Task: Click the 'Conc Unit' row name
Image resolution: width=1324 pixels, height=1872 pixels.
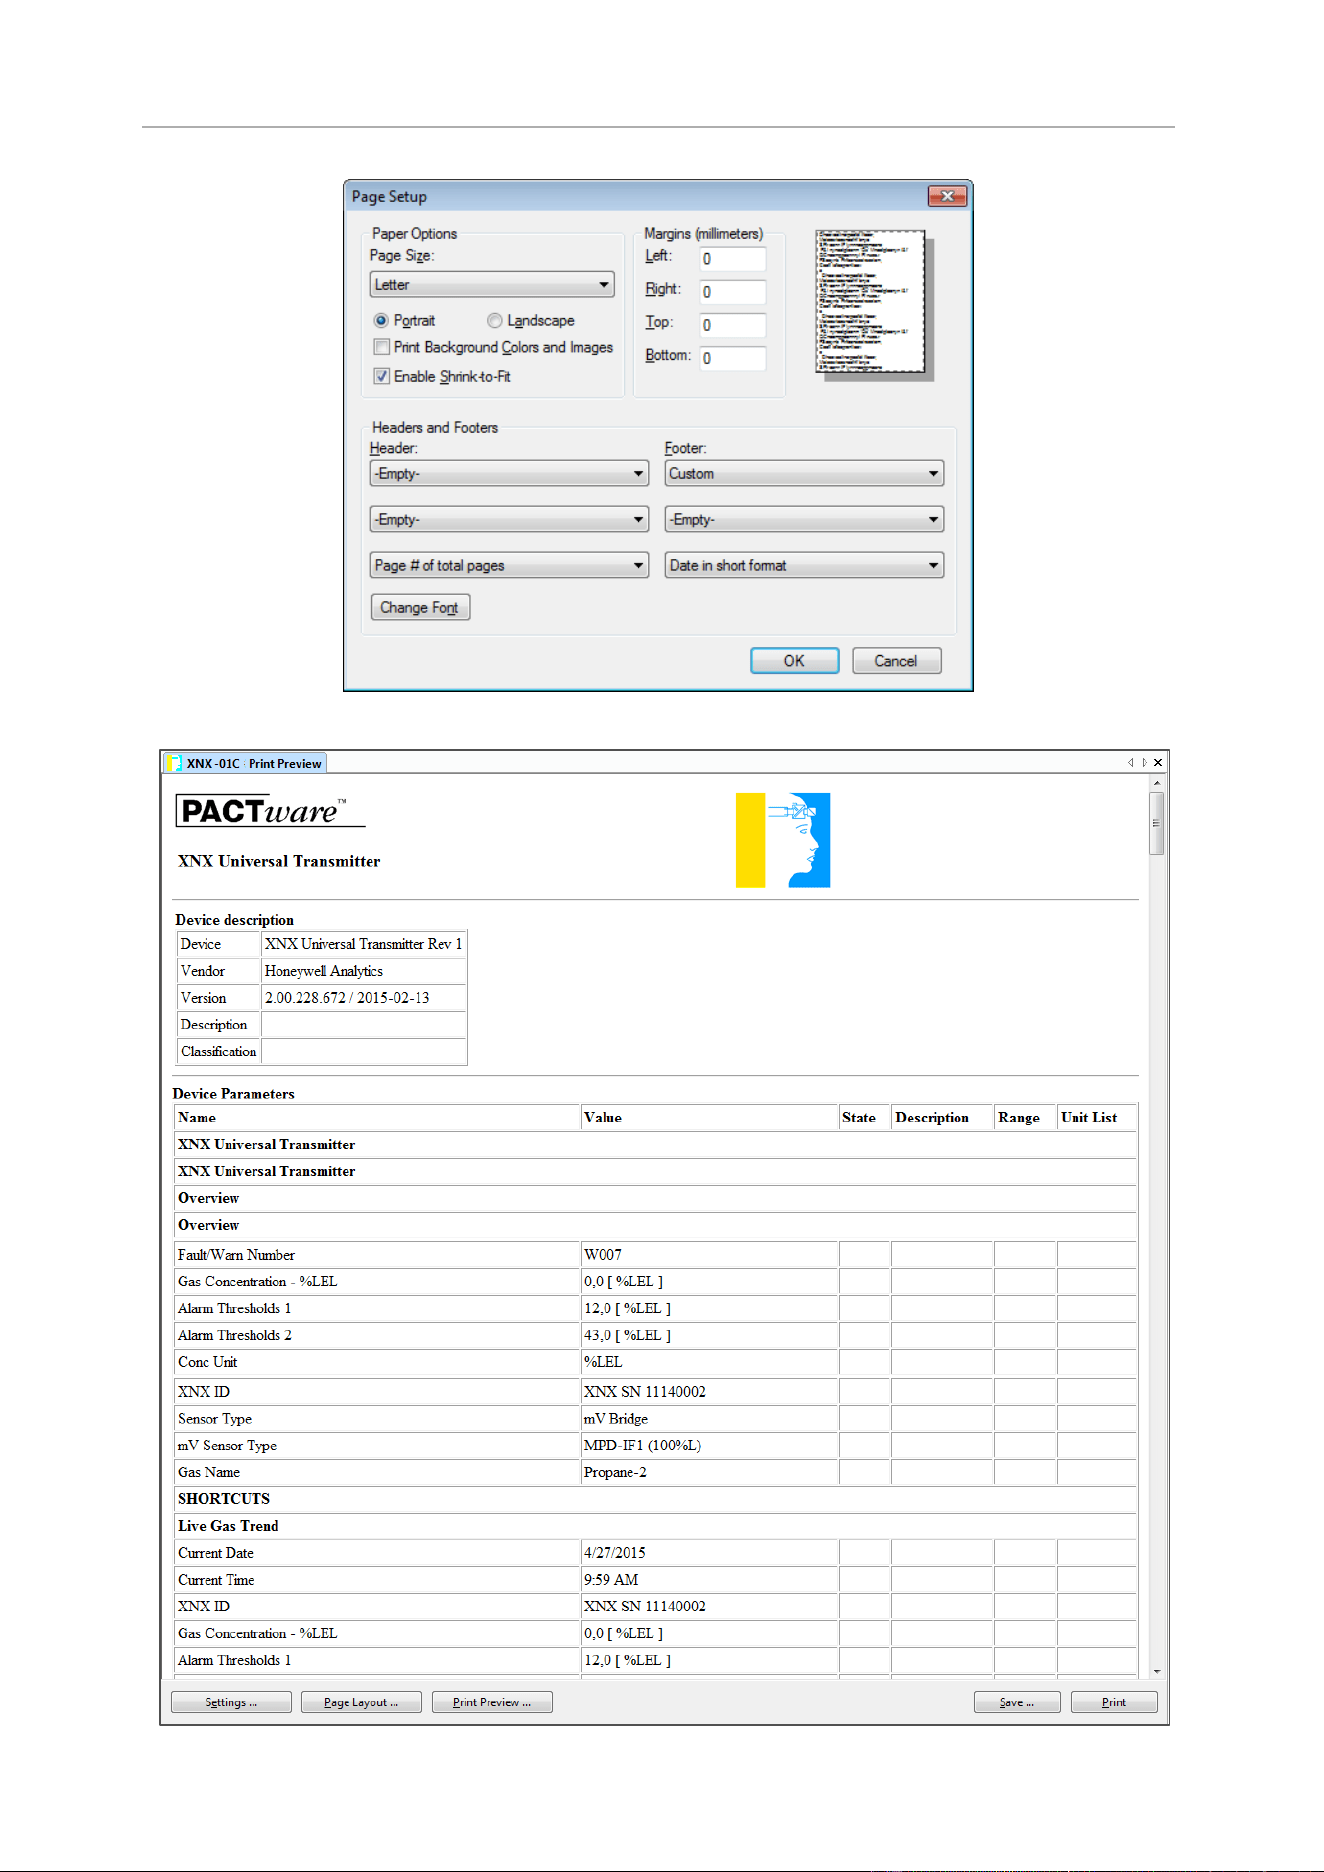Action: point(208,1363)
